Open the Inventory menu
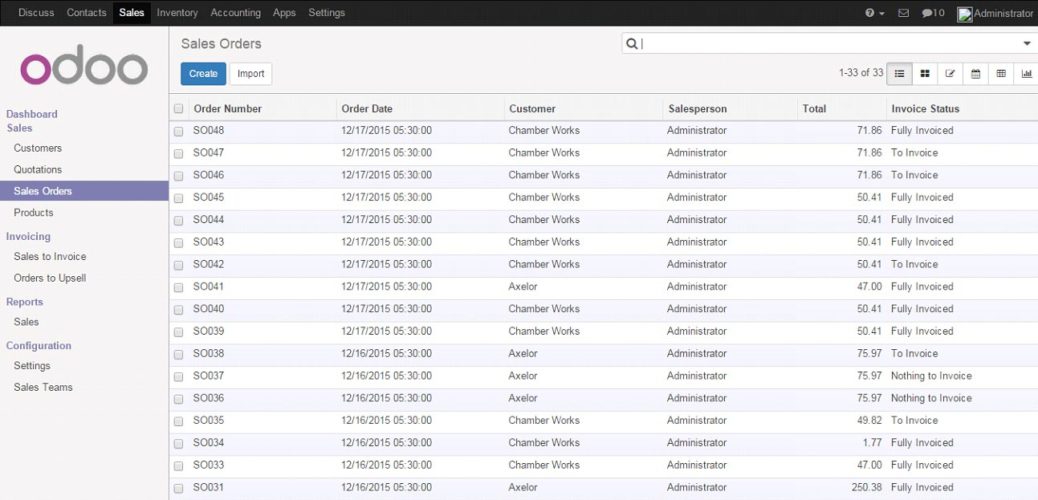Image resolution: width=1038 pixels, height=500 pixels. [177, 13]
